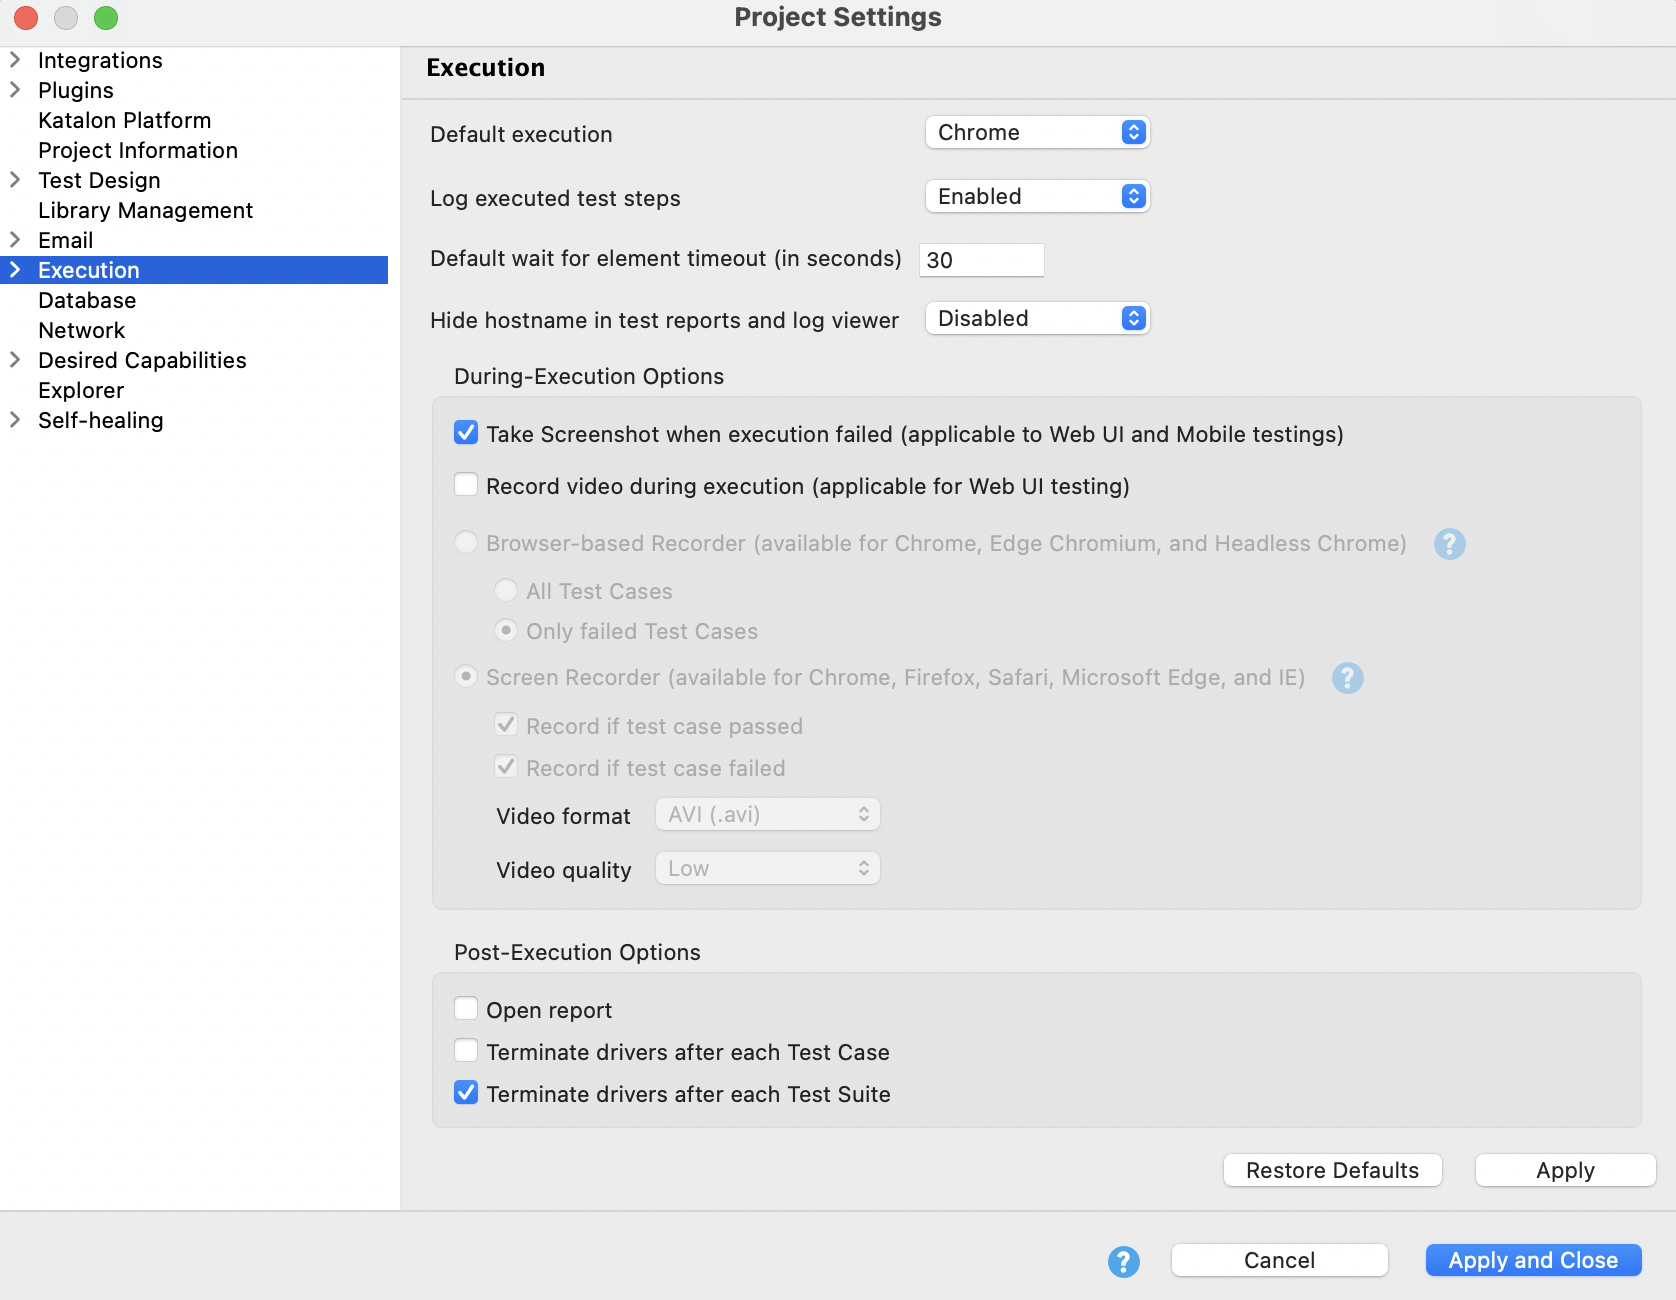
Task: Open the Default execution Chrome dropdown
Action: click(1037, 132)
